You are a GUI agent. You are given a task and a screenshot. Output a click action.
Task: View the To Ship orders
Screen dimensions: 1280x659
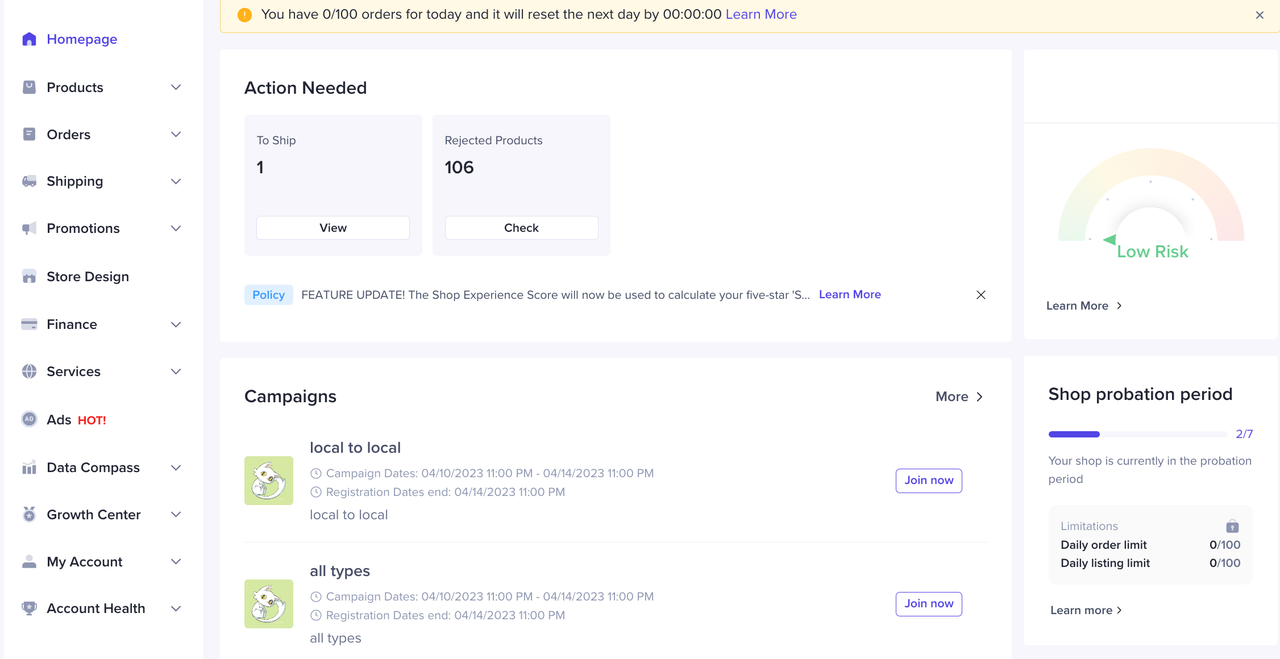pos(333,228)
